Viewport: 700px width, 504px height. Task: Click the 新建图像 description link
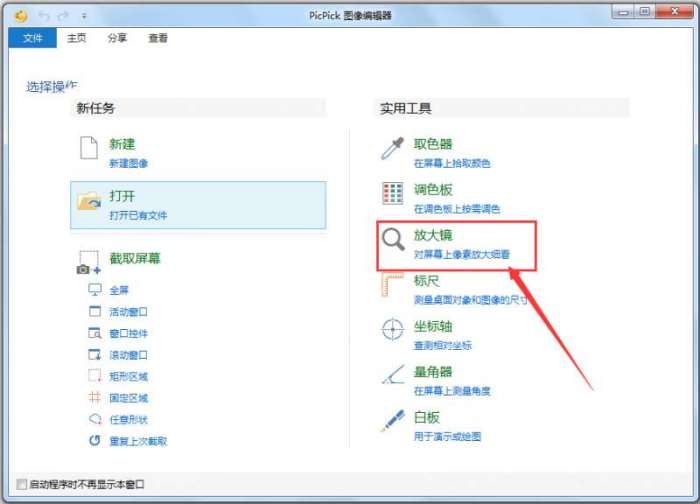click(x=129, y=163)
